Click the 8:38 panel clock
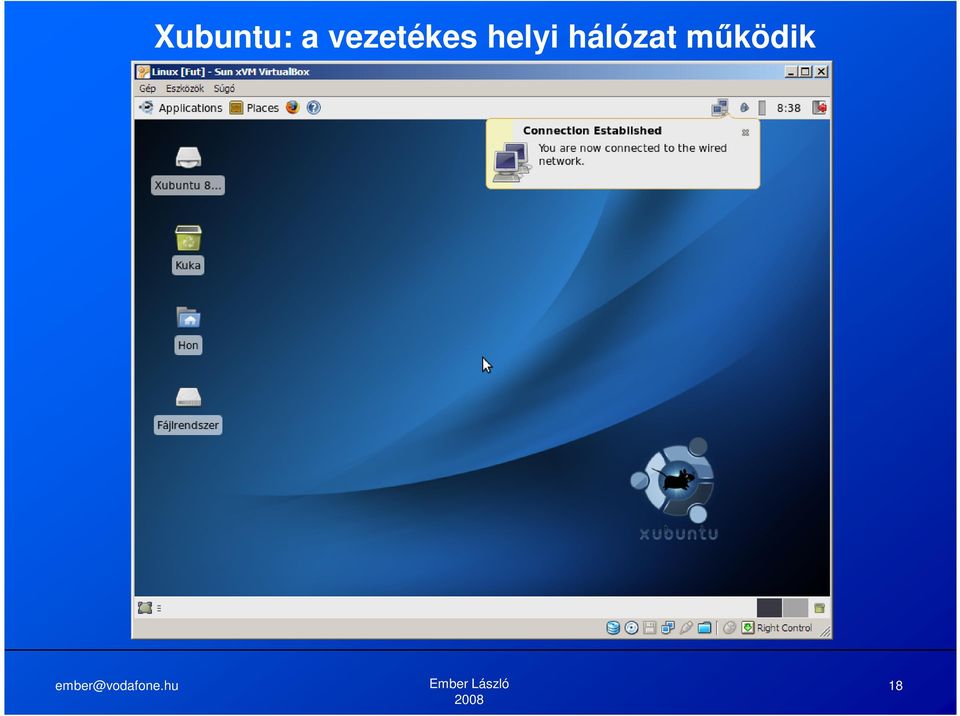Image resolution: width=960 pixels, height=716 pixels. 789,108
